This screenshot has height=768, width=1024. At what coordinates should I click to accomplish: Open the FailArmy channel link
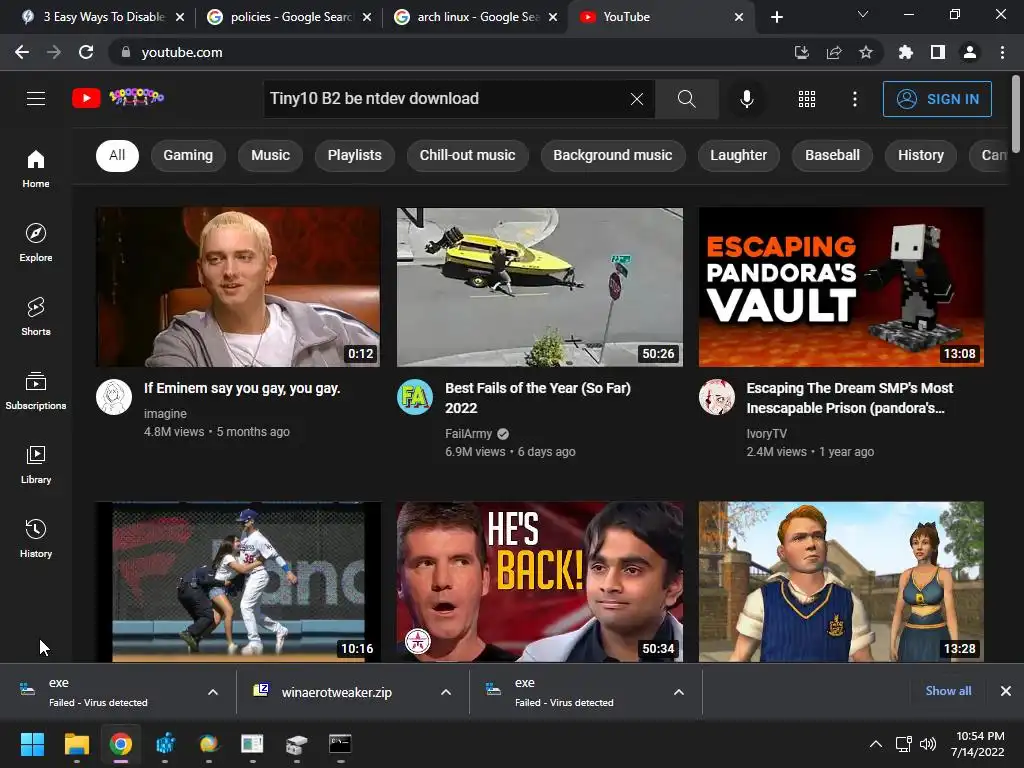point(468,434)
